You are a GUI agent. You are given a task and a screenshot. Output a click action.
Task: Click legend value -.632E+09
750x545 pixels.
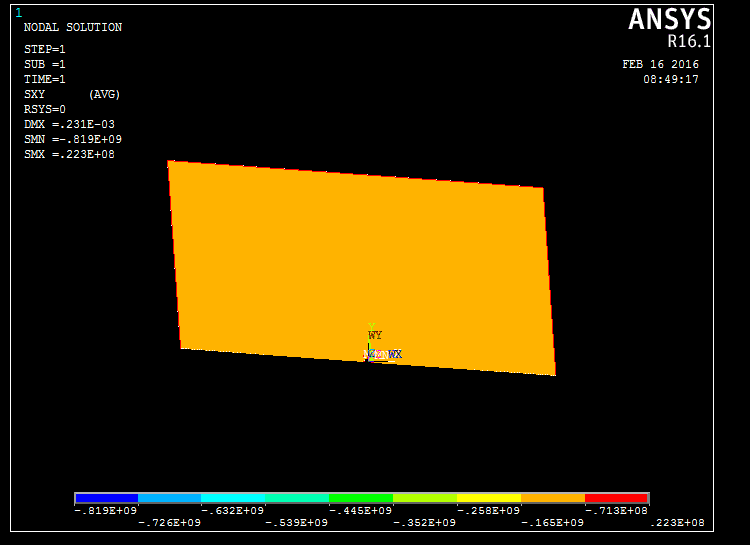(x=232, y=511)
